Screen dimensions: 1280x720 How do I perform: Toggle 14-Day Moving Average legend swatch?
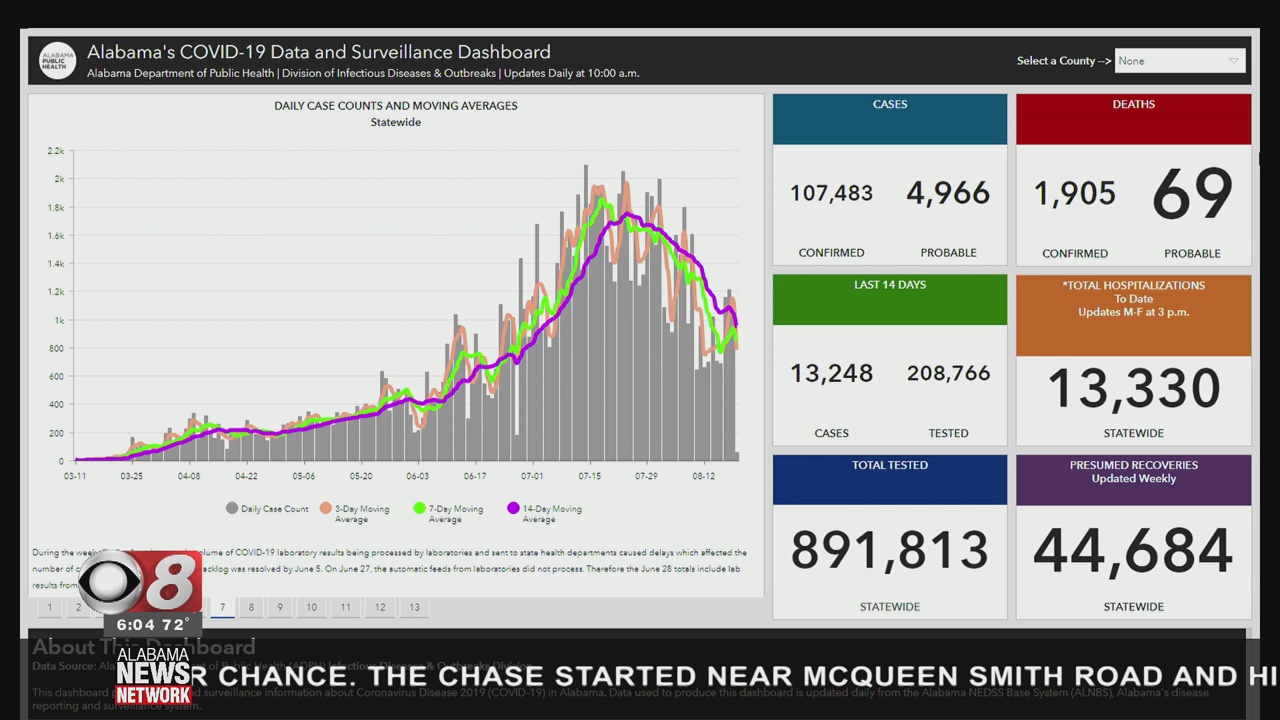(513, 508)
